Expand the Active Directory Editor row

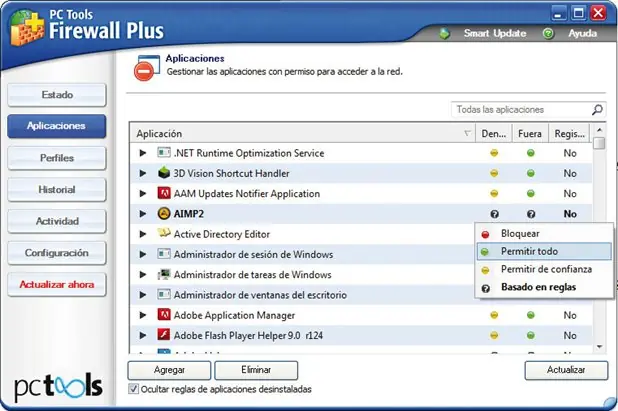(x=143, y=234)
